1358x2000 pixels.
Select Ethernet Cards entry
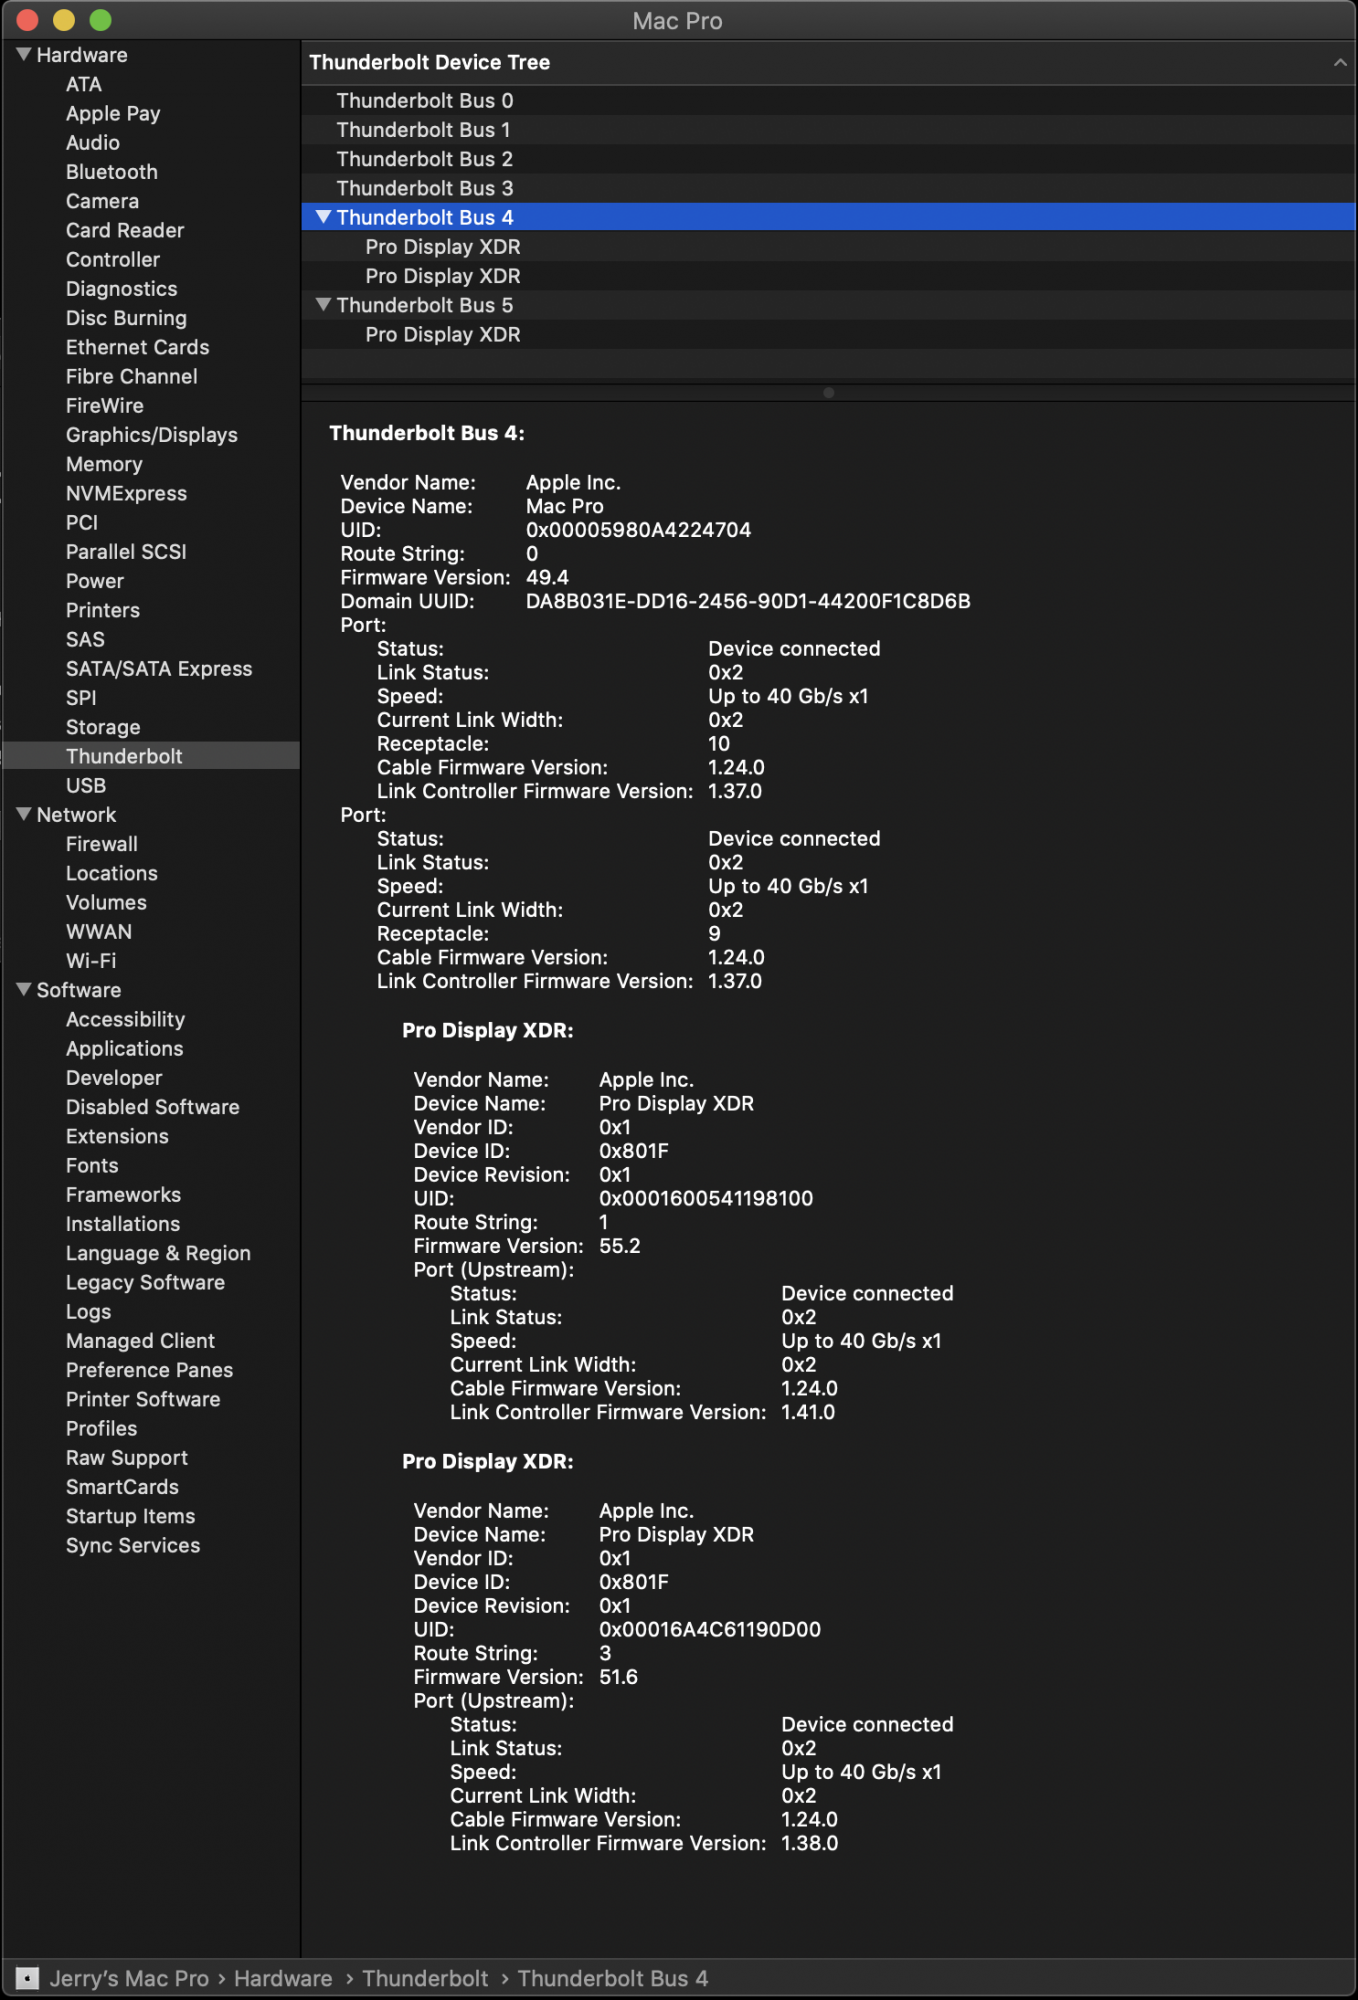[138, 347]
